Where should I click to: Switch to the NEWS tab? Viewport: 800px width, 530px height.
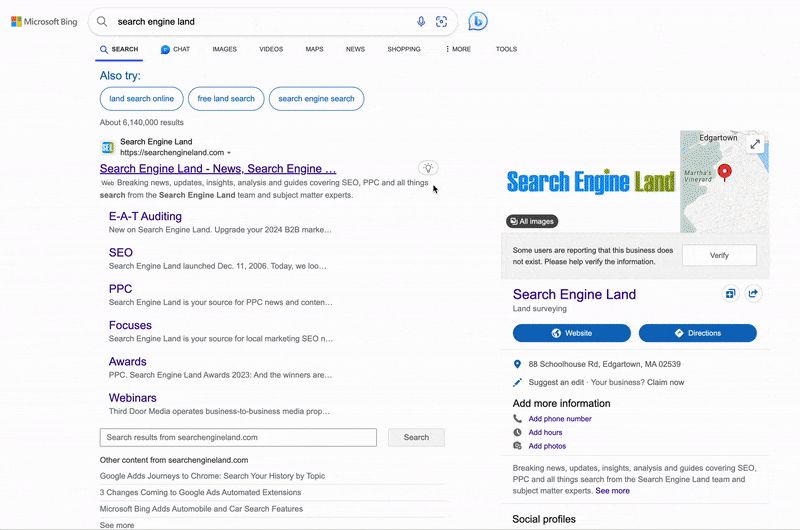tap(355, 49)
